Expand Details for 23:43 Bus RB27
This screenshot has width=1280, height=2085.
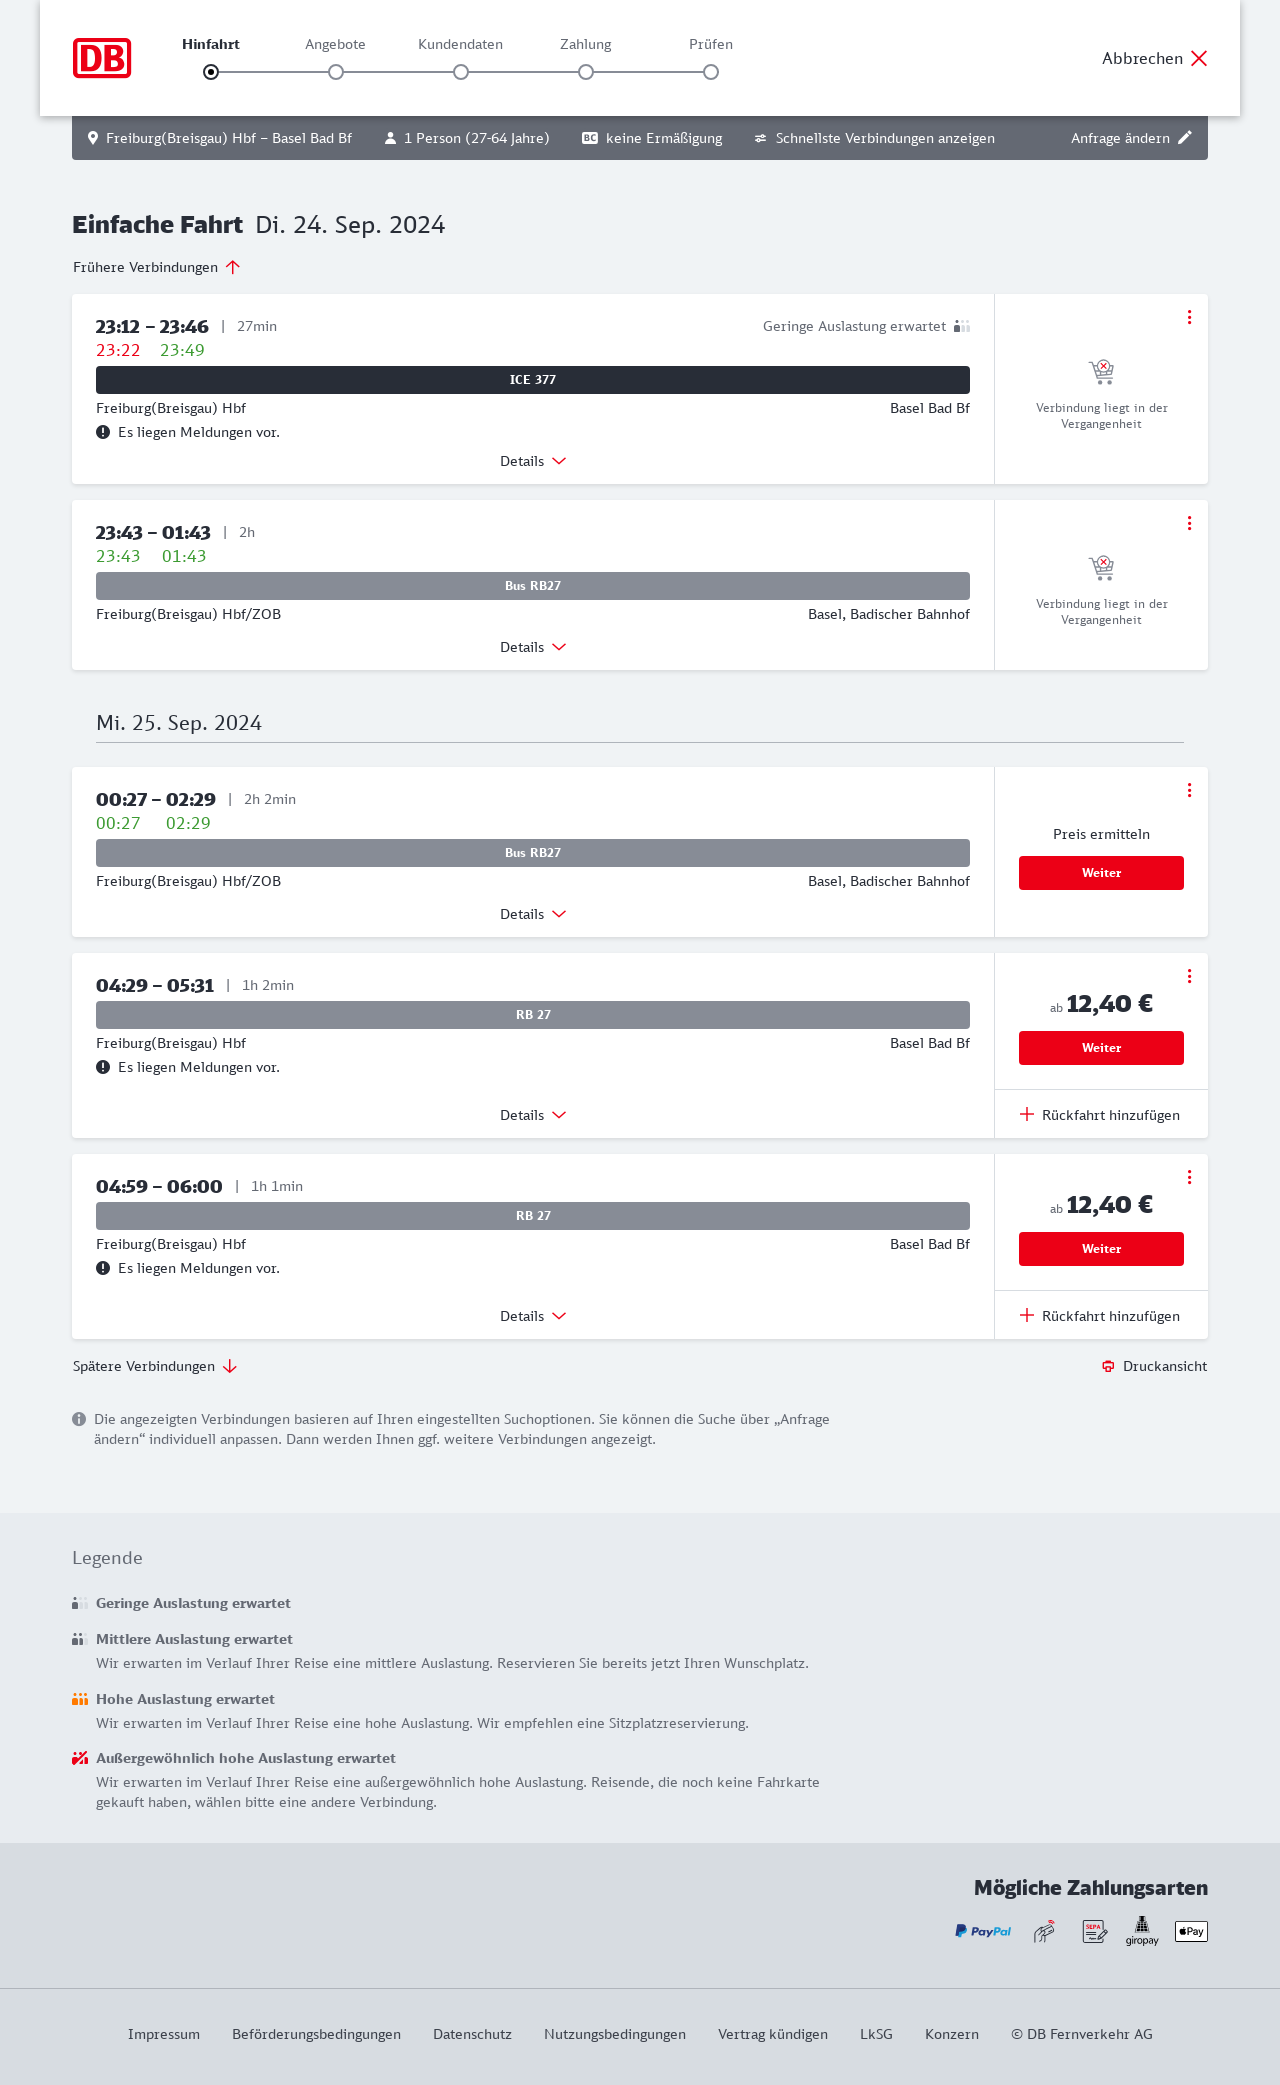(533, 647)
